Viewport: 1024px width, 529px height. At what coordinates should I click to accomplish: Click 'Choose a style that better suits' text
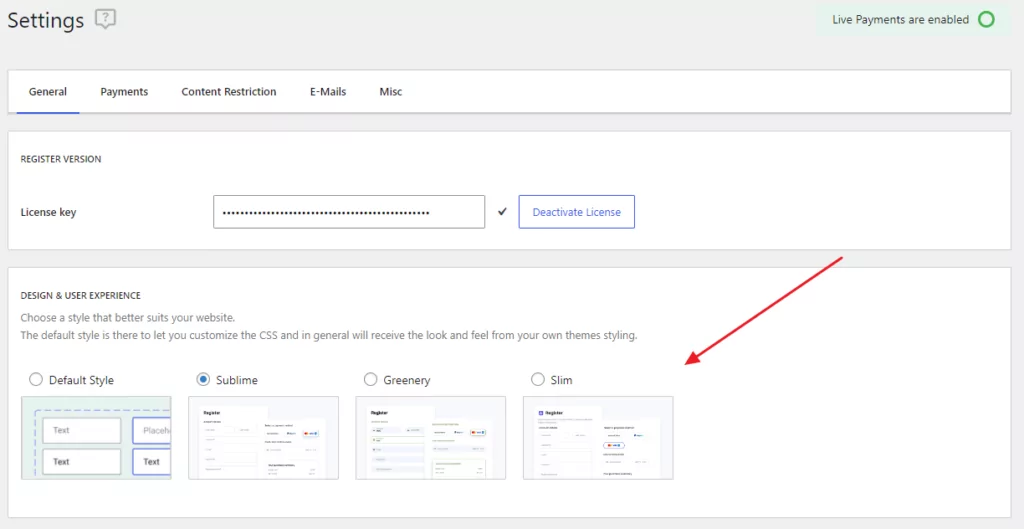[x=127, y=319]
